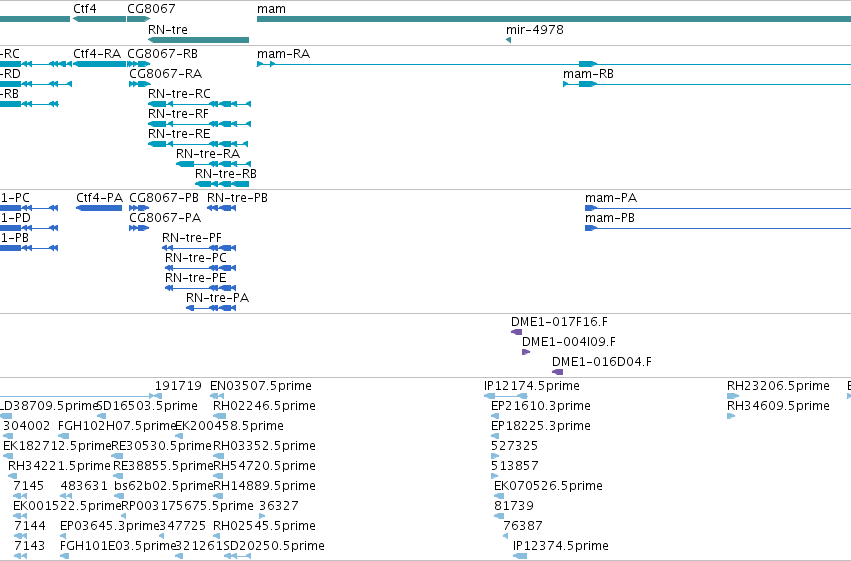The image size is (851, 561).
Task: Click the mam-PB protein label
Action: (610, 218)
